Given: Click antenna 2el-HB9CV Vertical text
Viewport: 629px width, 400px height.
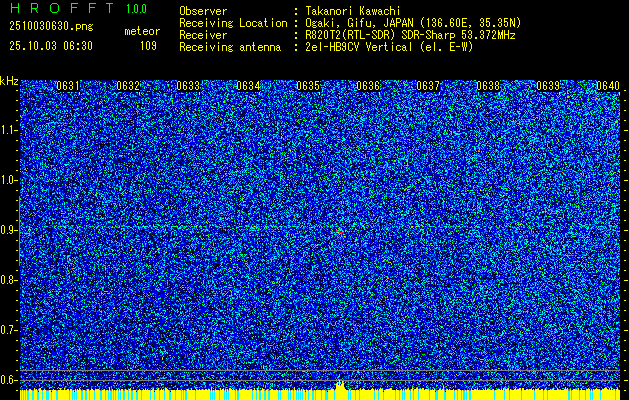Looking at the screenshot, I should [390, 47].
